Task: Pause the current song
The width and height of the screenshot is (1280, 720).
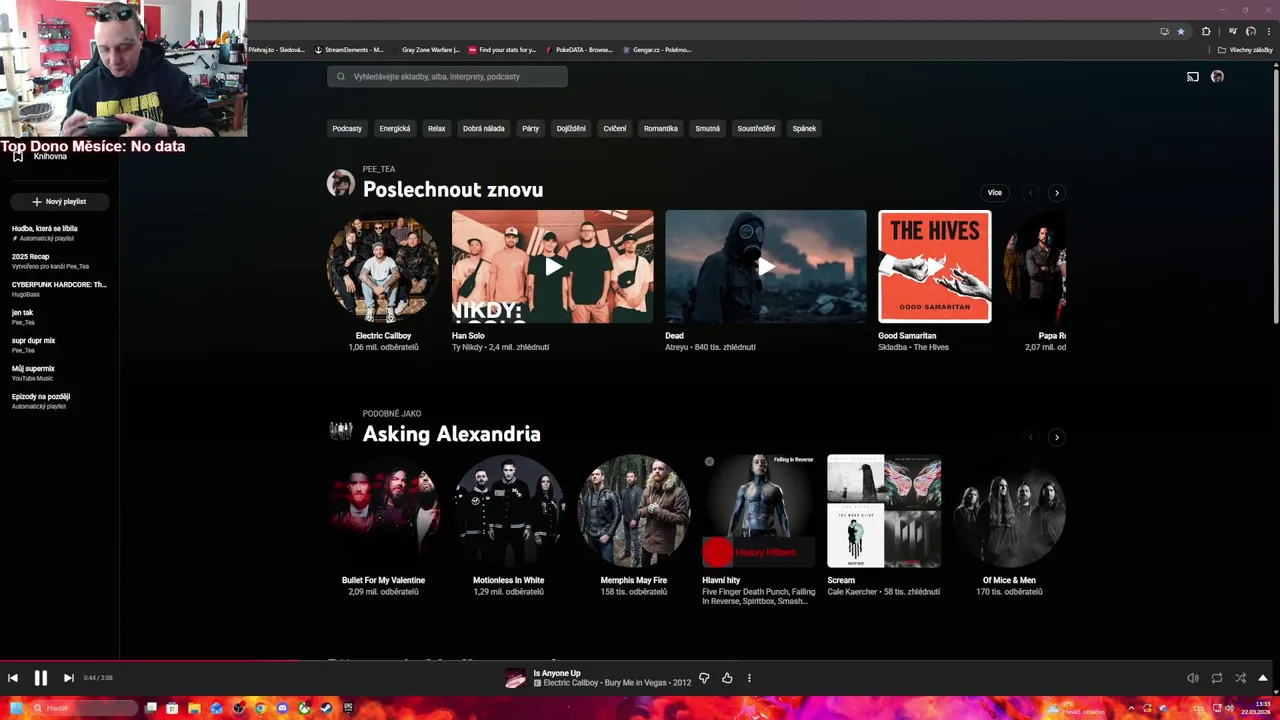Action: tap(41, 678)
